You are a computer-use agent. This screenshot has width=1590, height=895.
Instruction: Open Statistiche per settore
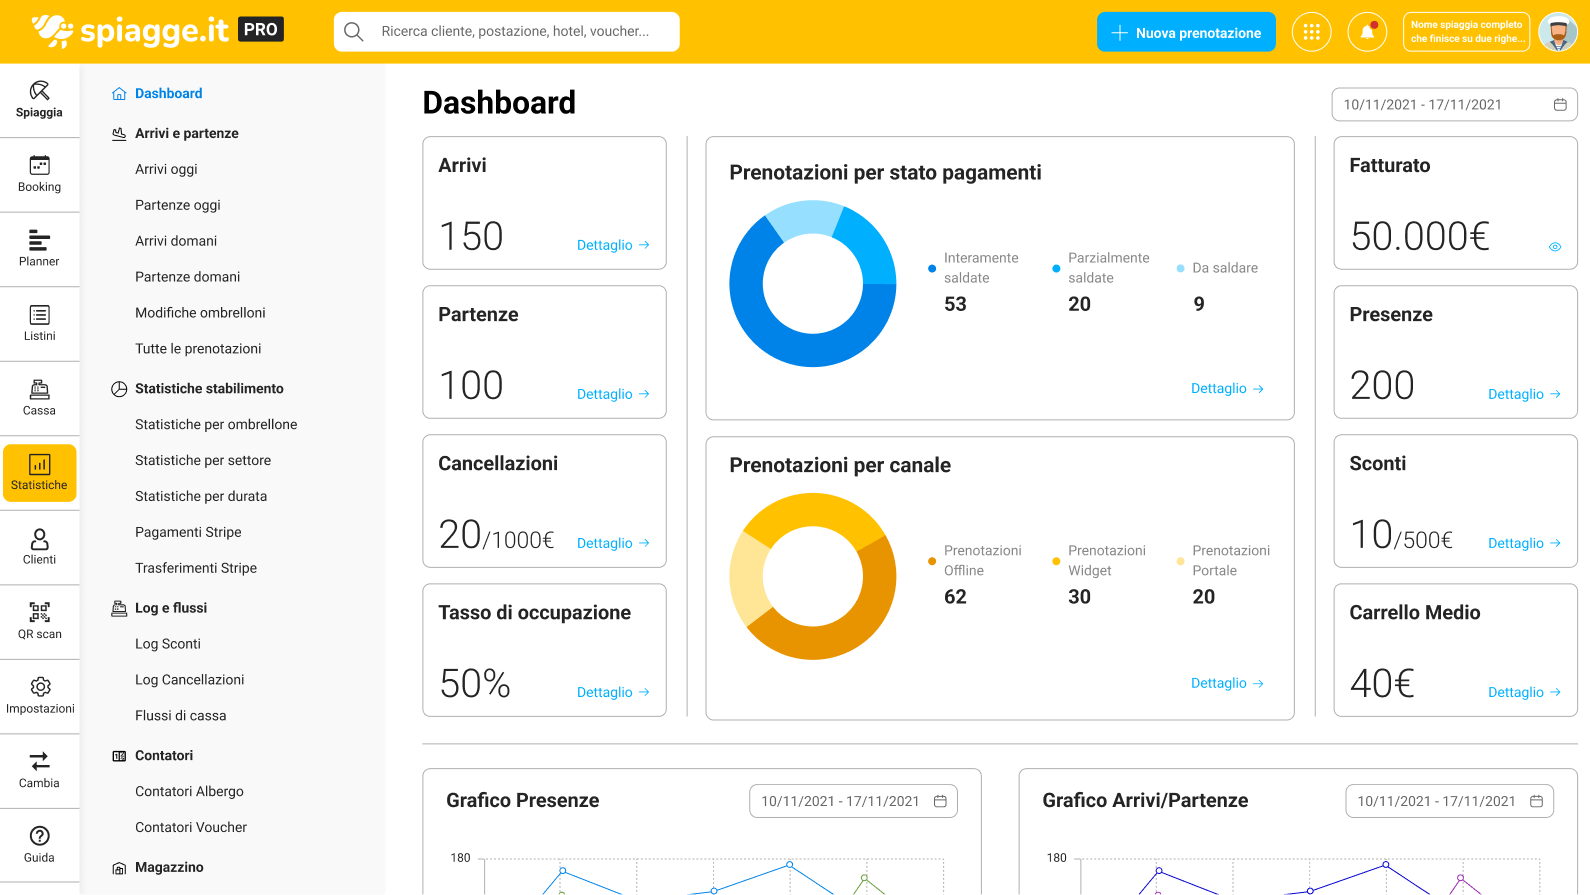203,461
